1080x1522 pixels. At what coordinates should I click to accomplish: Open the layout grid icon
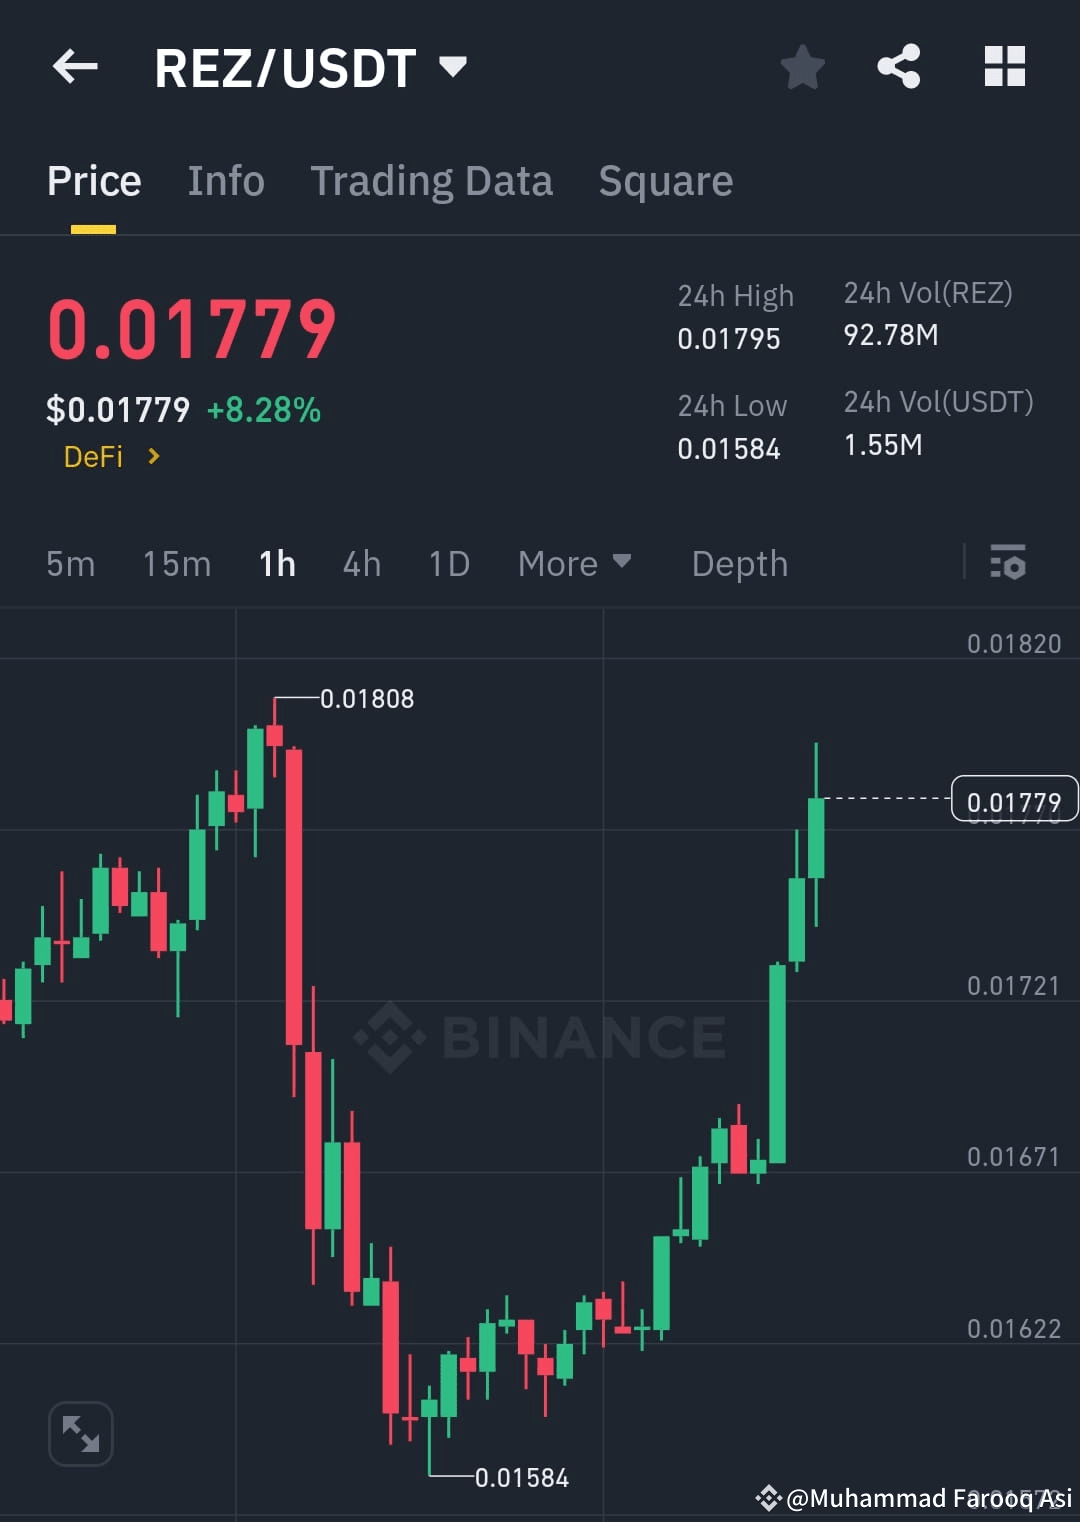(x=1005, y=66)
